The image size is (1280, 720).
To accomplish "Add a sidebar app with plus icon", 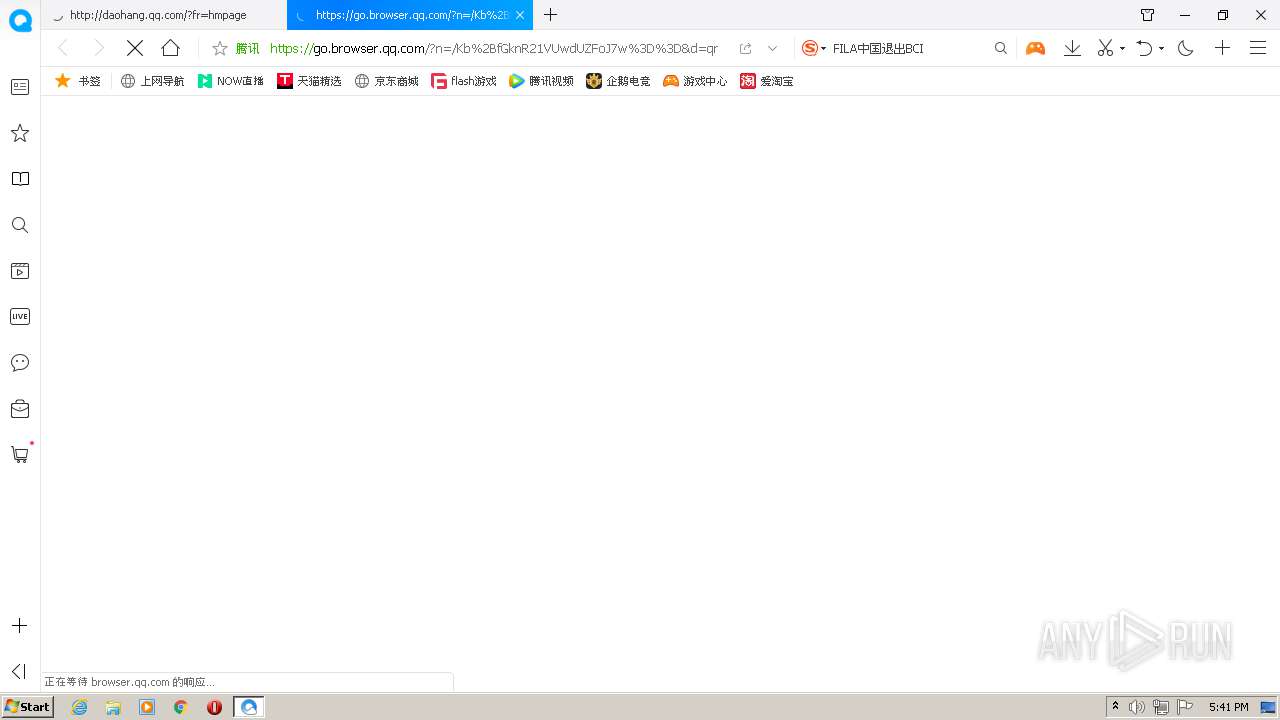I will coord(19,626).
